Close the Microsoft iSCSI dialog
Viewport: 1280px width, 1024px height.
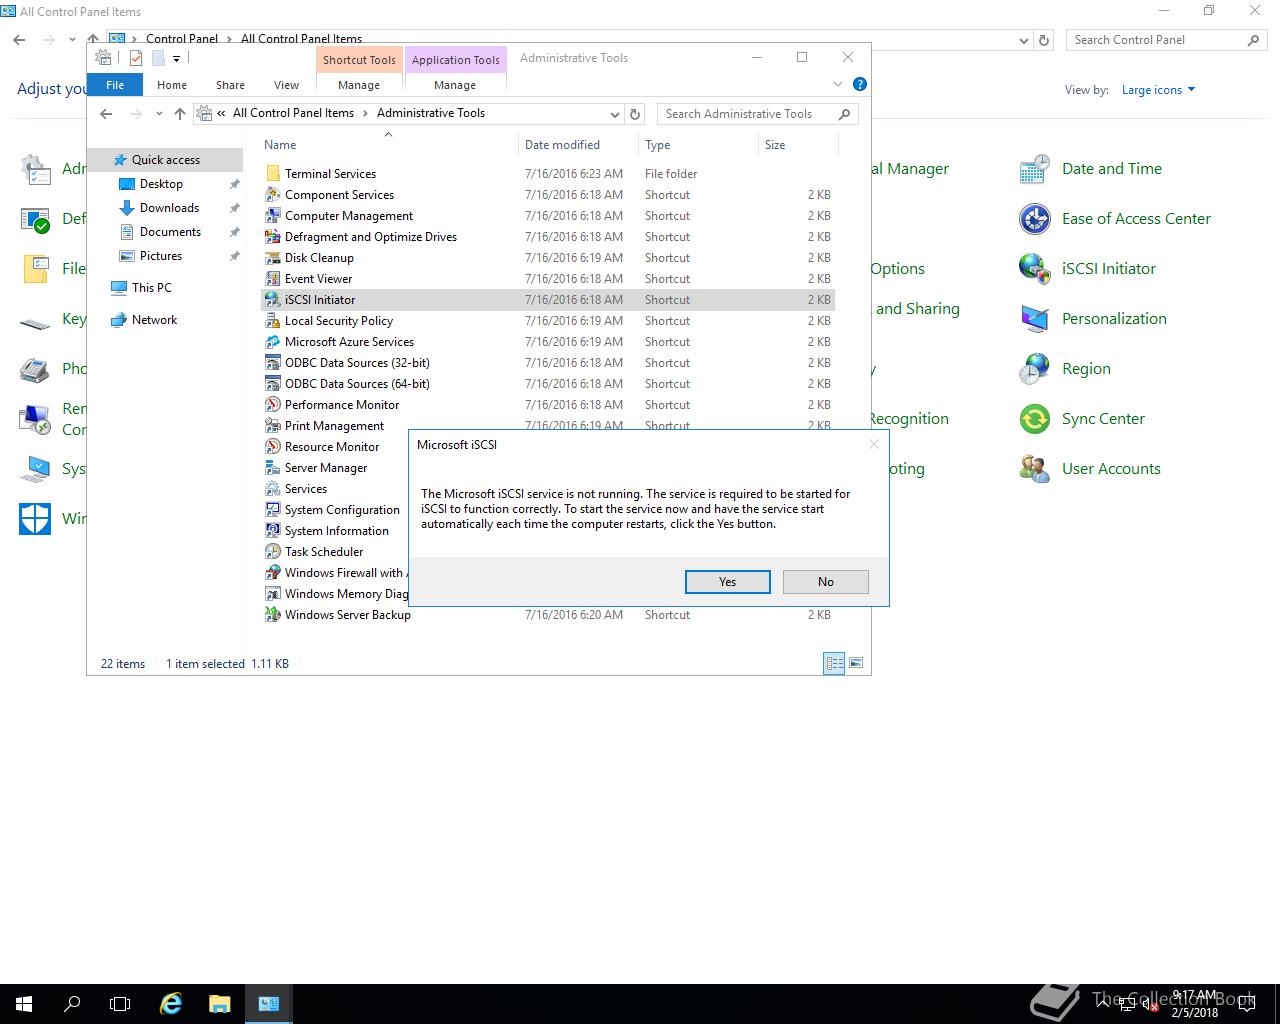874,444
